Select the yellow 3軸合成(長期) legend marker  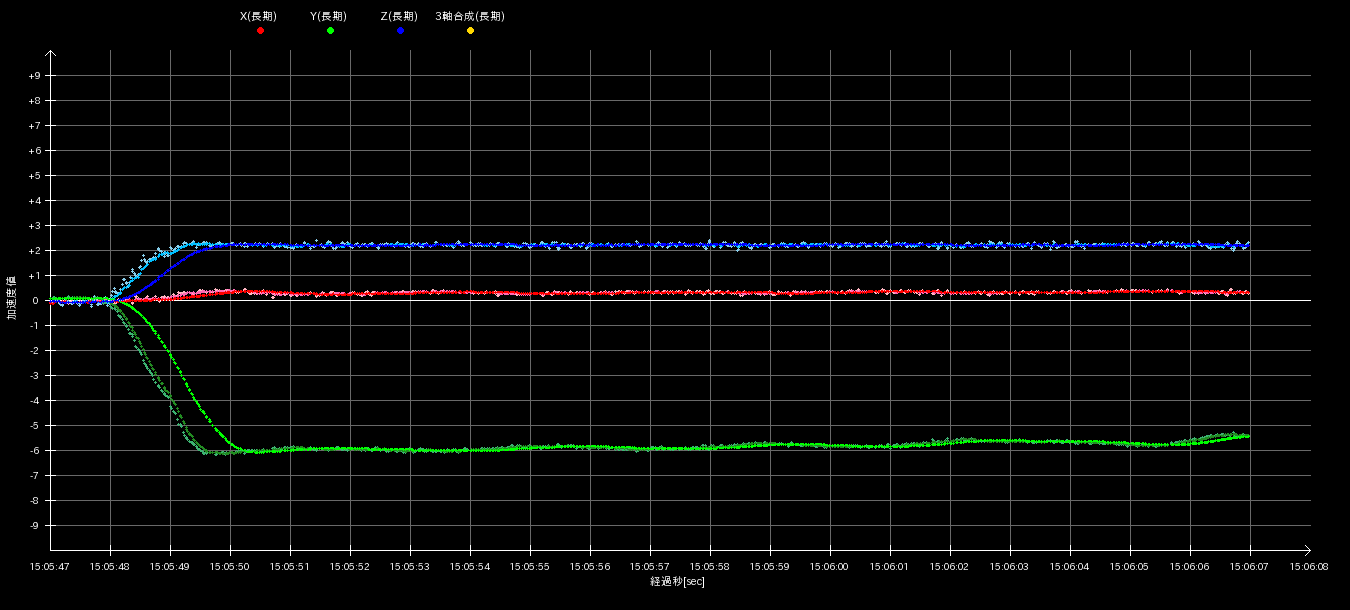[x=470, y=31]
